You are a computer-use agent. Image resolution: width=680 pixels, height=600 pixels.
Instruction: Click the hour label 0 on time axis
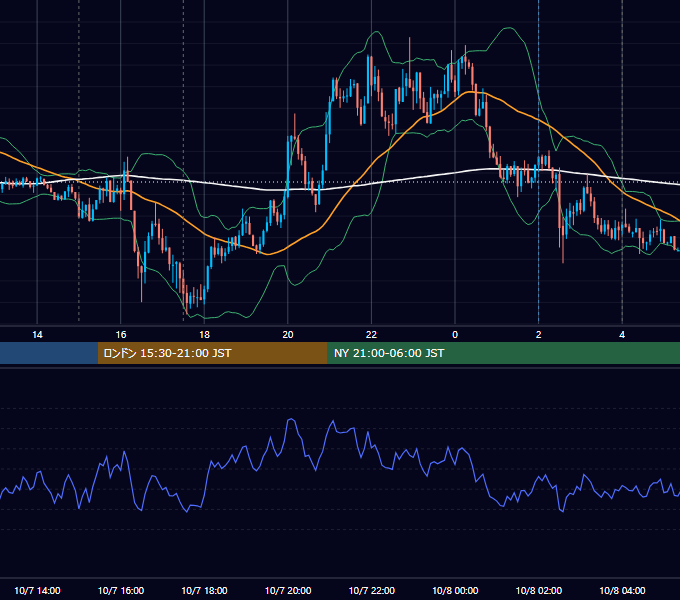point(455,335)
